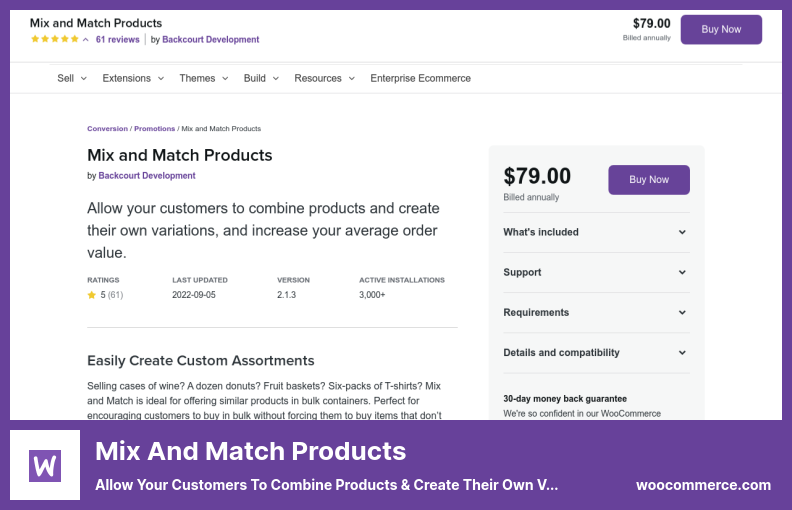792x510 pixels.
Task: Click Buy Now in the top bar
Action: pos(721,29)
